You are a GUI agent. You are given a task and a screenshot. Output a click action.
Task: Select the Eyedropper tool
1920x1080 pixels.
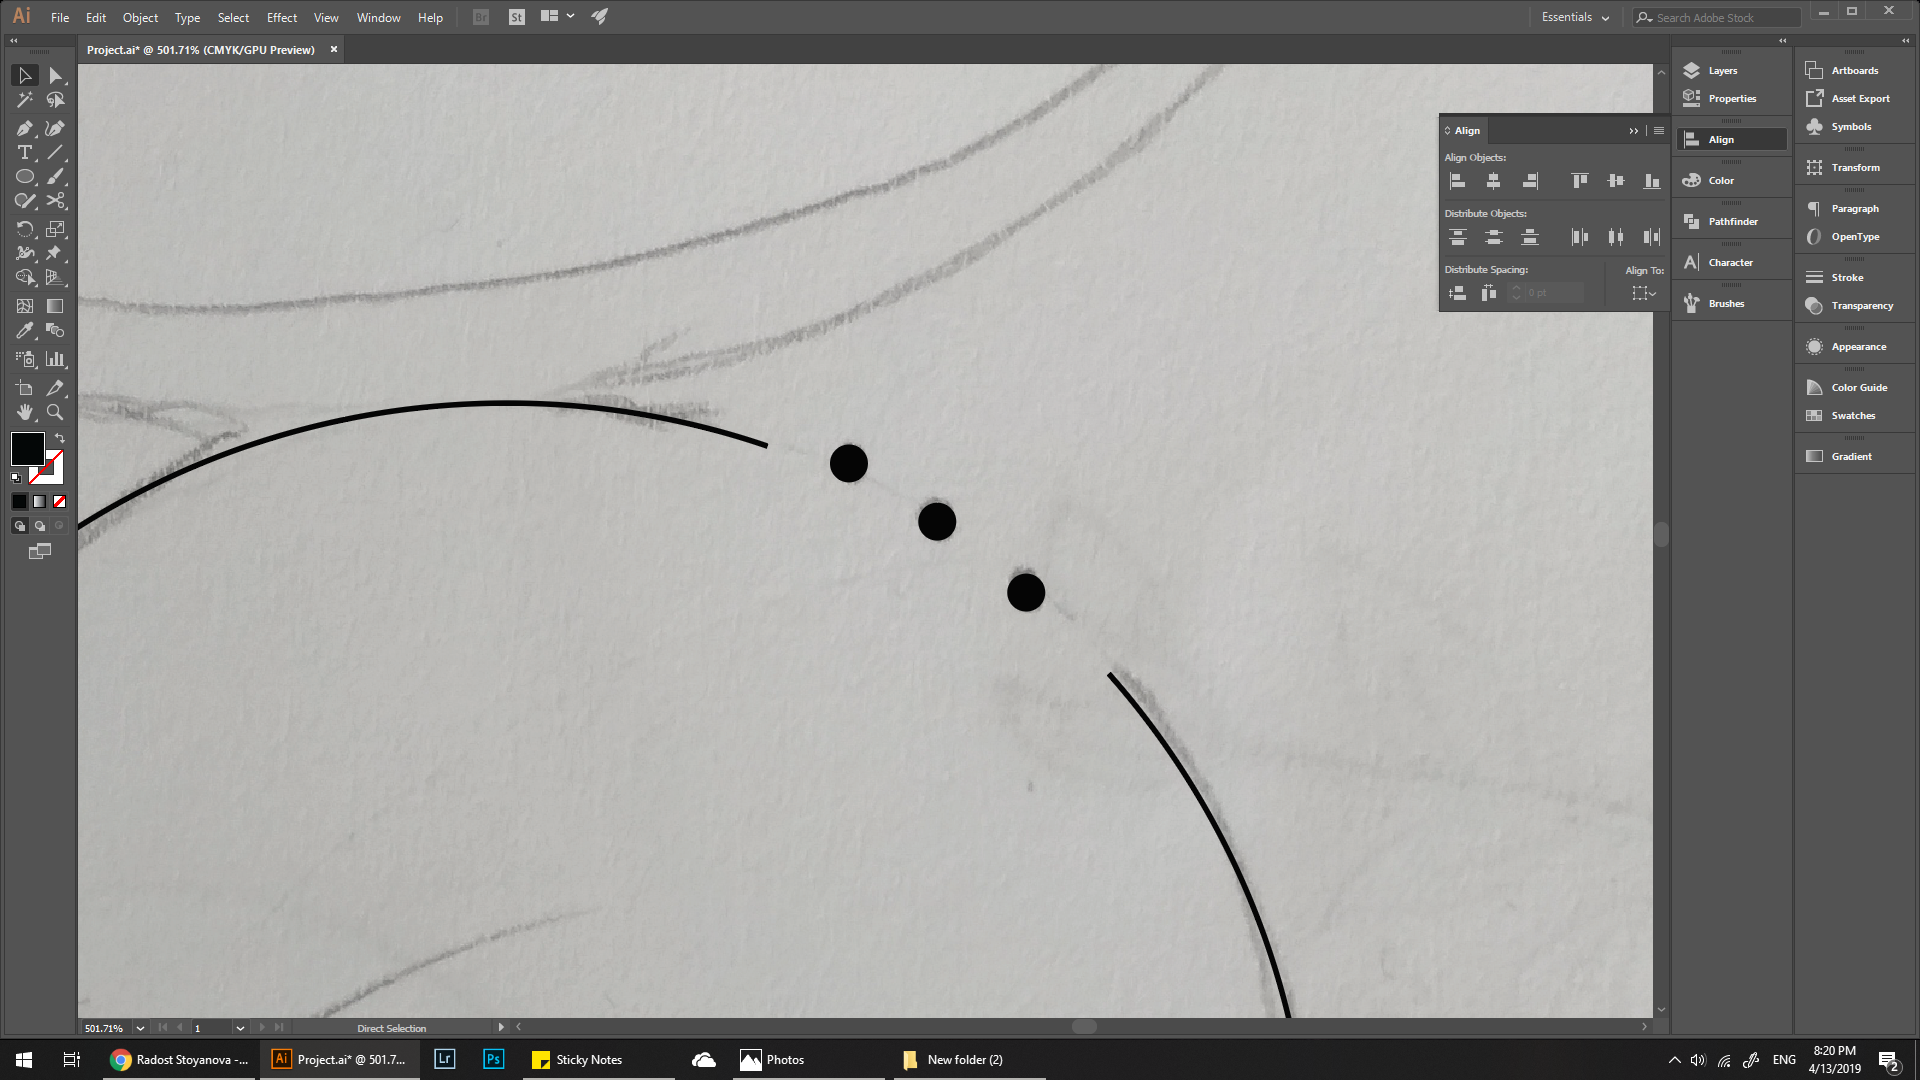click(25, 330)
